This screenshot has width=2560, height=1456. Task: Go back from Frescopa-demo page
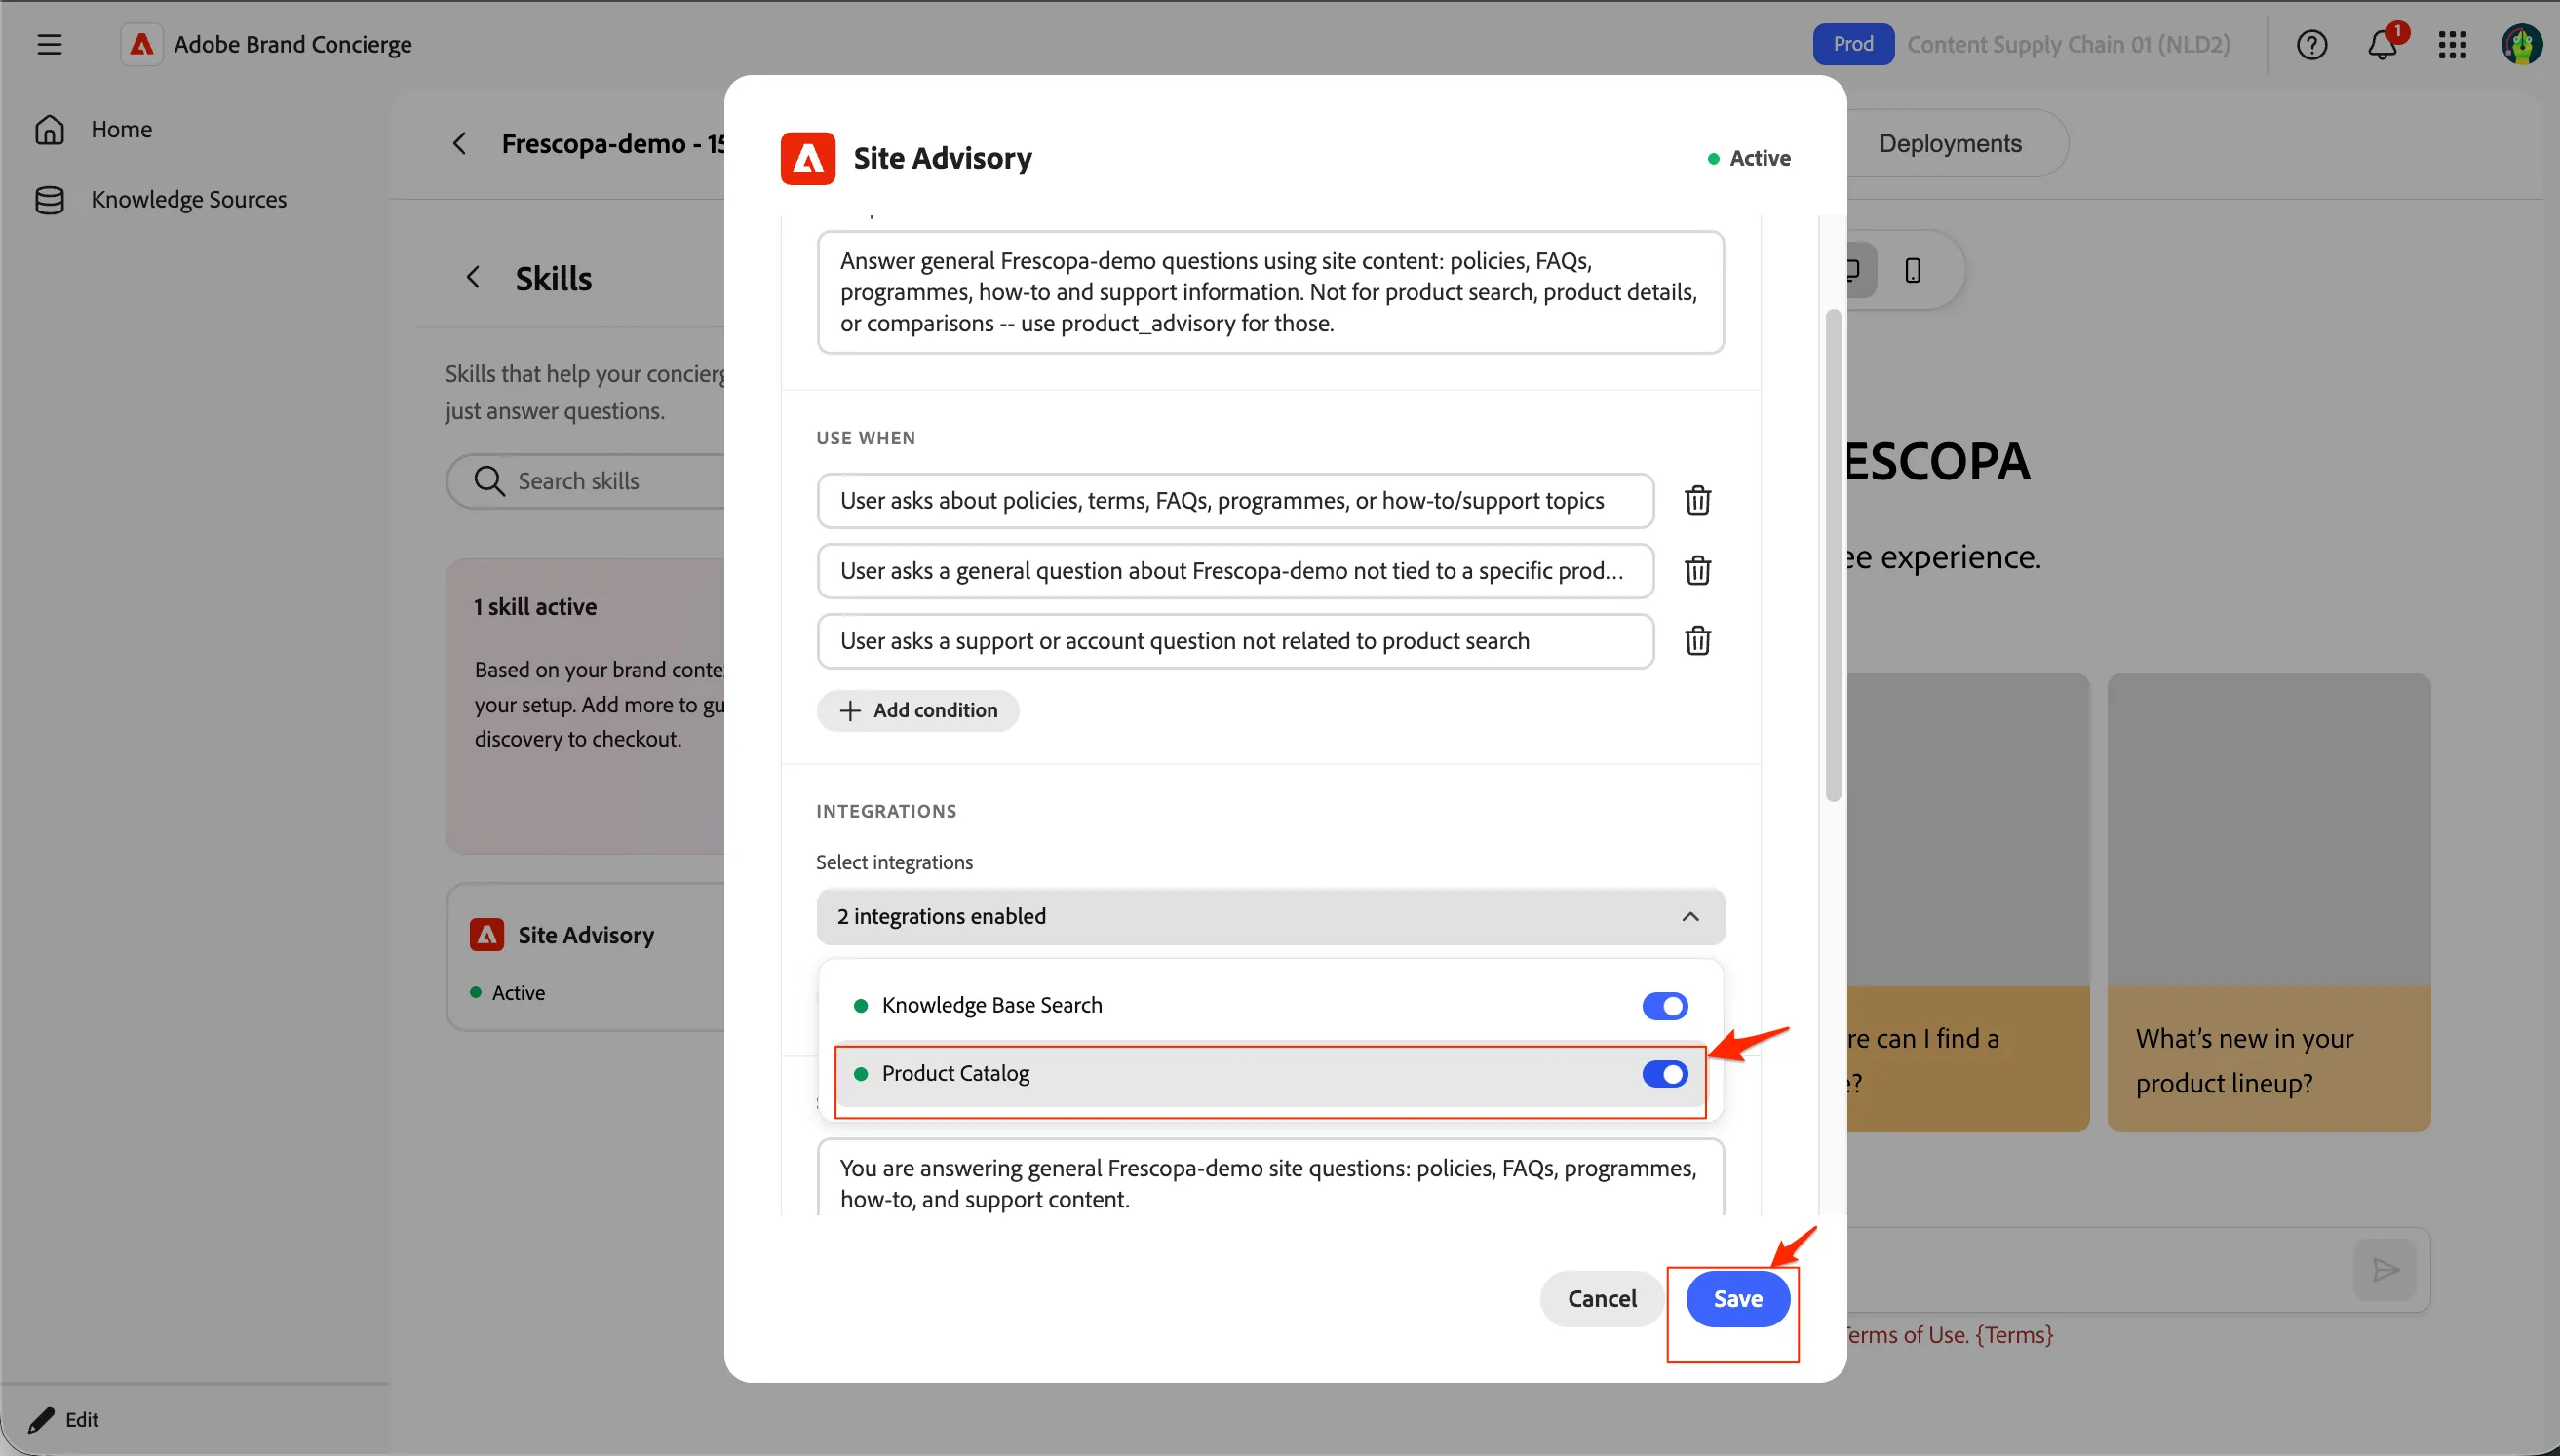(x=459, y=143)
